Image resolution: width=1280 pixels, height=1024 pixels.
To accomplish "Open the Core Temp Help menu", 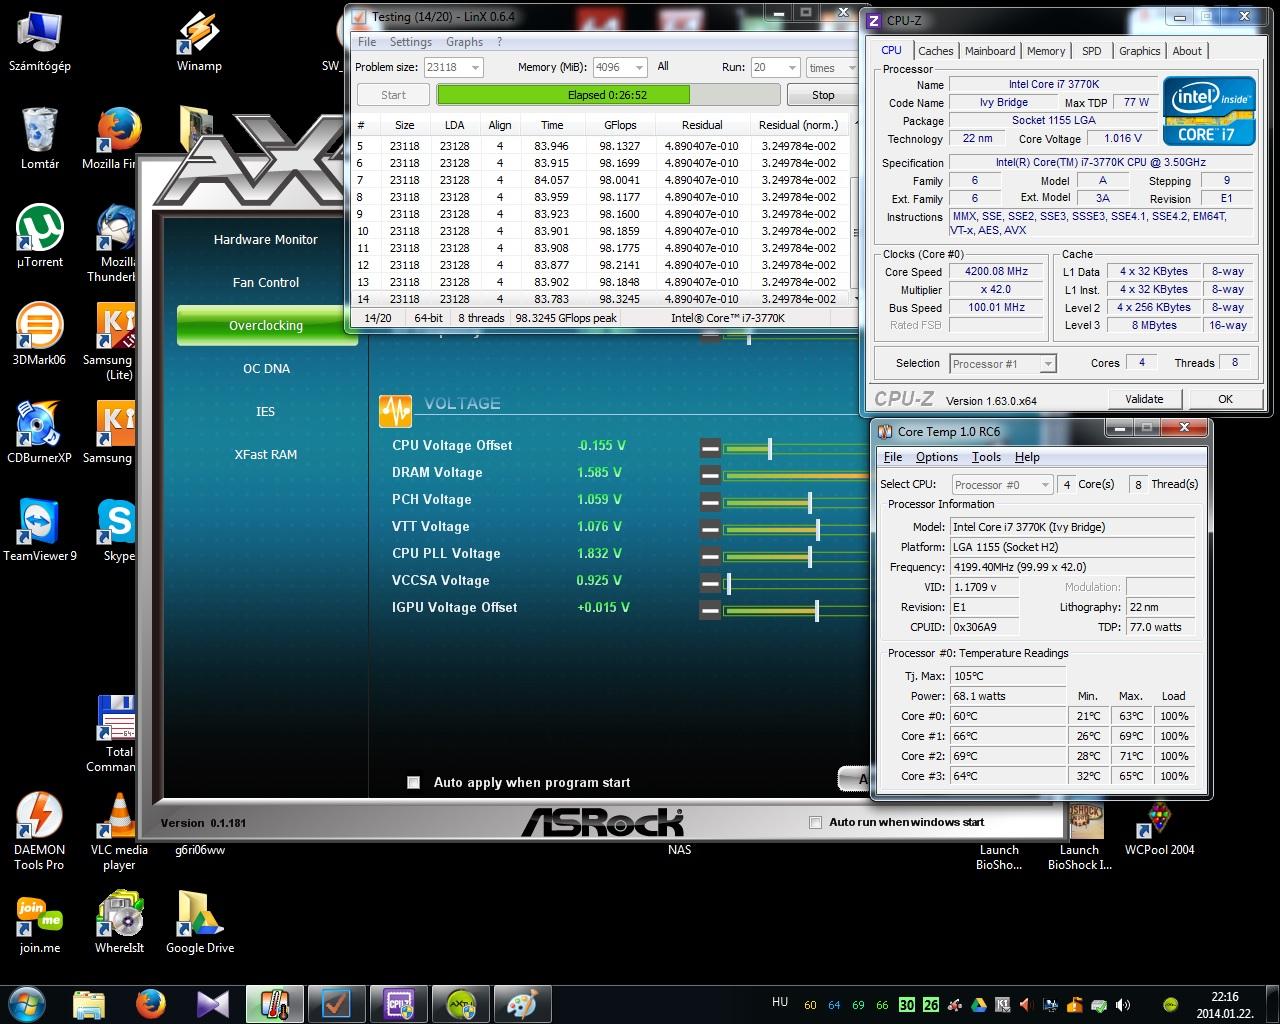I will [x=1027, y=457].
